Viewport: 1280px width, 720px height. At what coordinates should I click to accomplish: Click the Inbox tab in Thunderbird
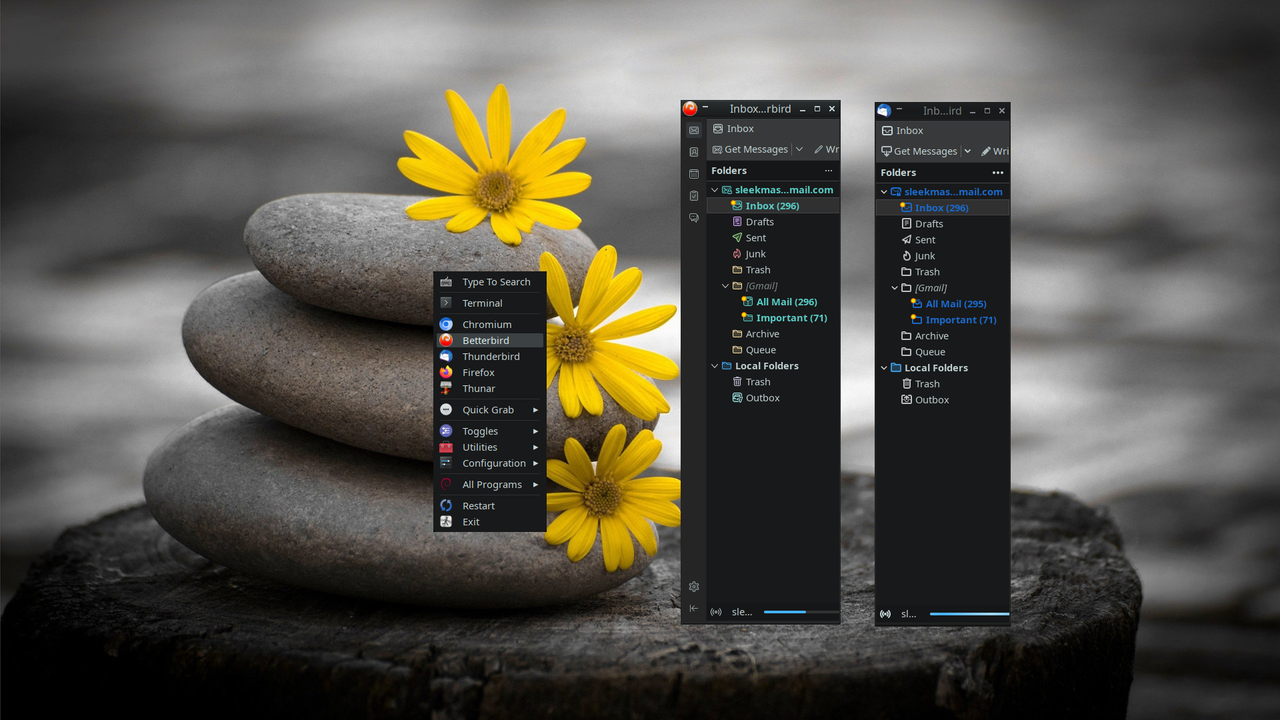(902, 131)
